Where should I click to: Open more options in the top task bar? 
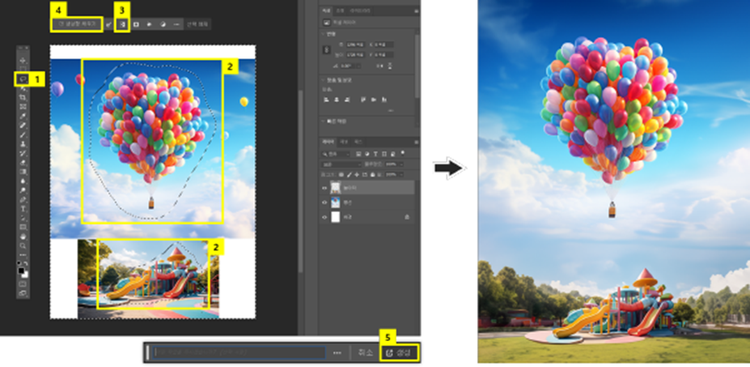tap(176, 23)
